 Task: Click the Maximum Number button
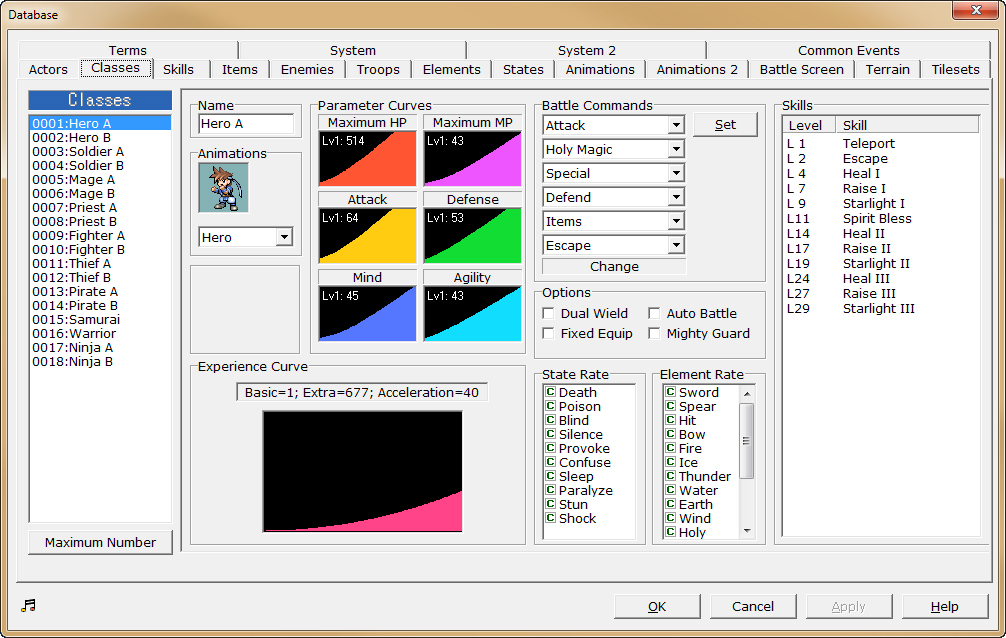pos(99,541)
